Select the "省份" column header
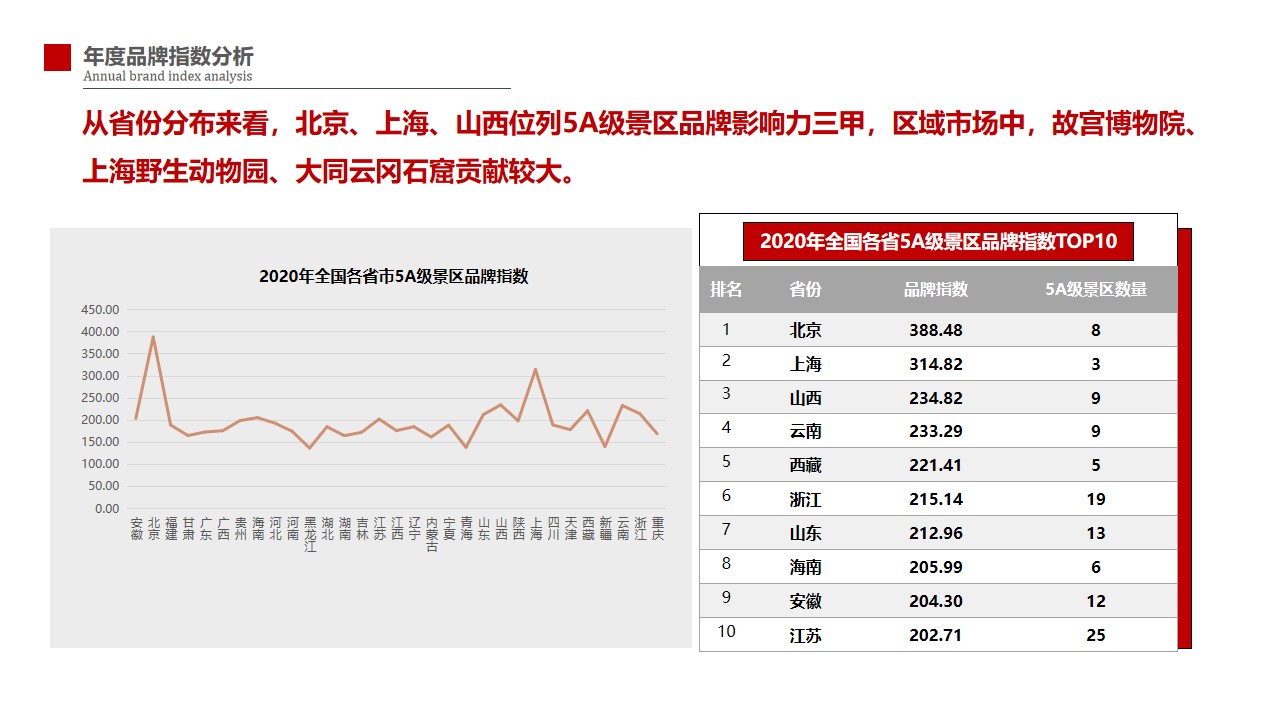The width and height of the screenshot is (1280, 720). 805,290
